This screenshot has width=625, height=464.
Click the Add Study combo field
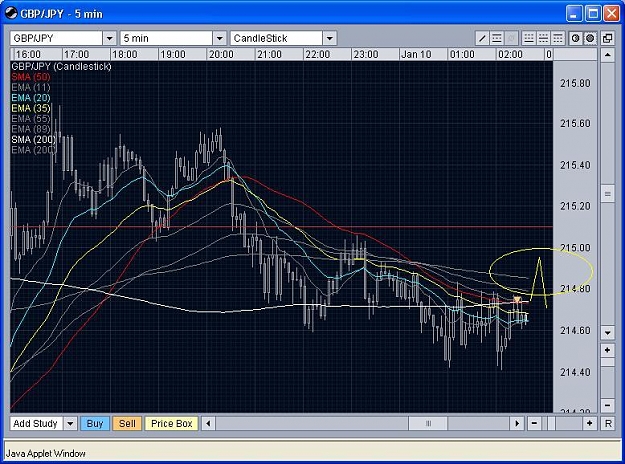(37, 423)
